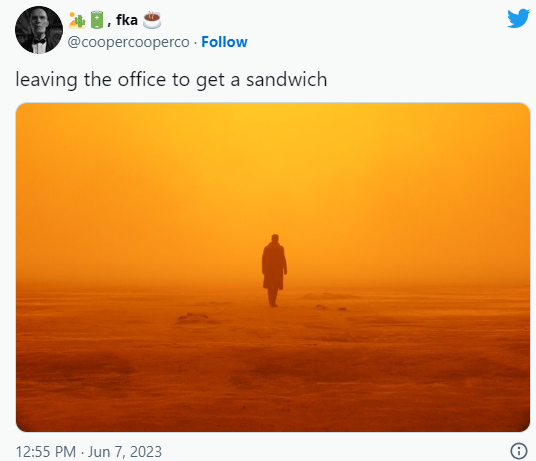This screenshot has height=461, width=536.
Task: Open the orange desert image attachment
Action: tap(273, 267)
